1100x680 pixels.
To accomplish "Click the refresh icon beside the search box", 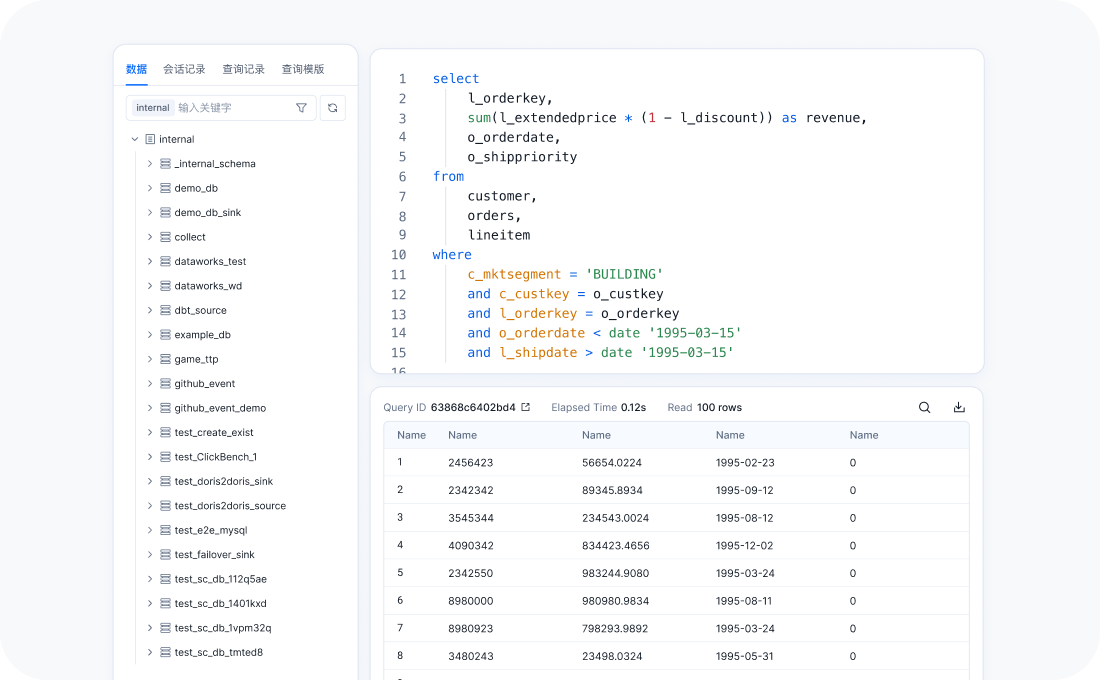I will pyautogui.click(x=333, y=108).
